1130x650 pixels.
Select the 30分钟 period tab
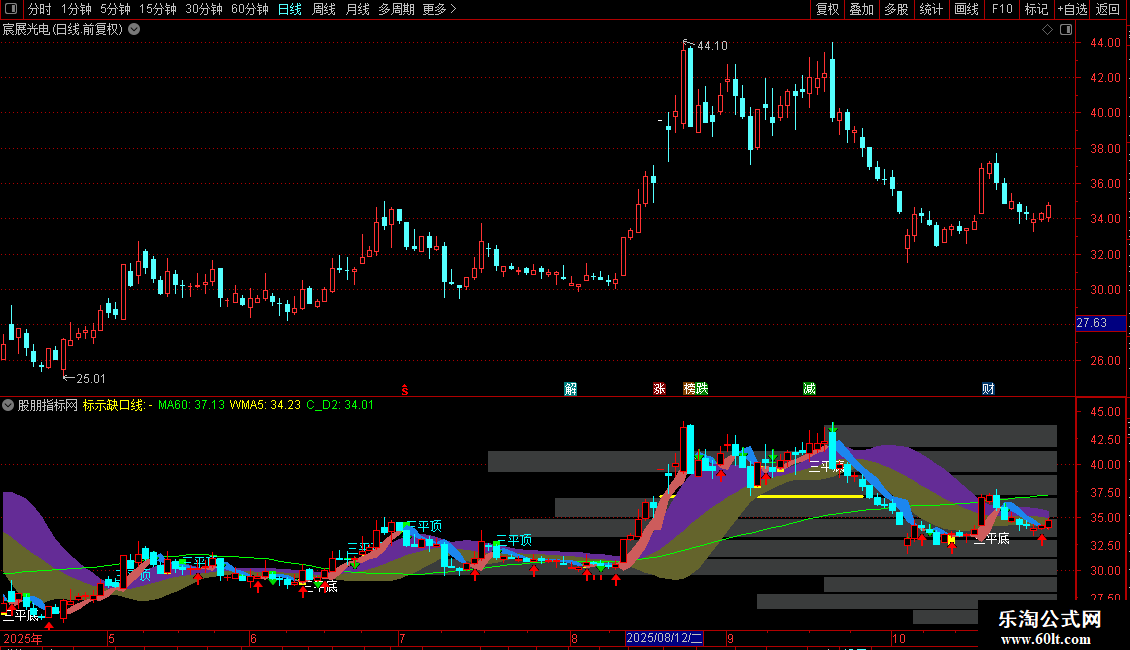tap(204, 9)
